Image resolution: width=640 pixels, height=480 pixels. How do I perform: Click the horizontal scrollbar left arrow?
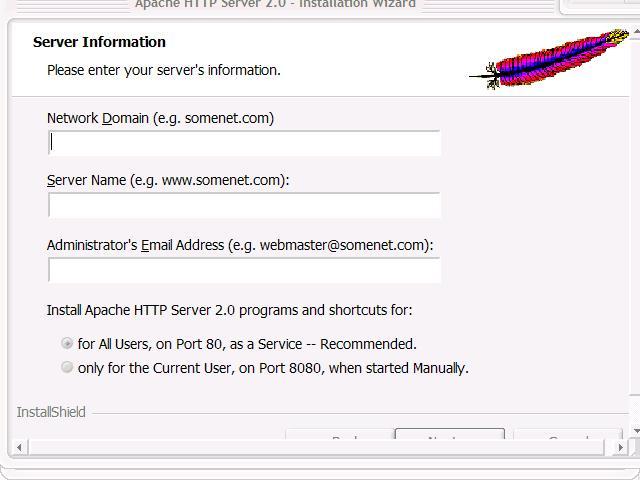[19, 447]
